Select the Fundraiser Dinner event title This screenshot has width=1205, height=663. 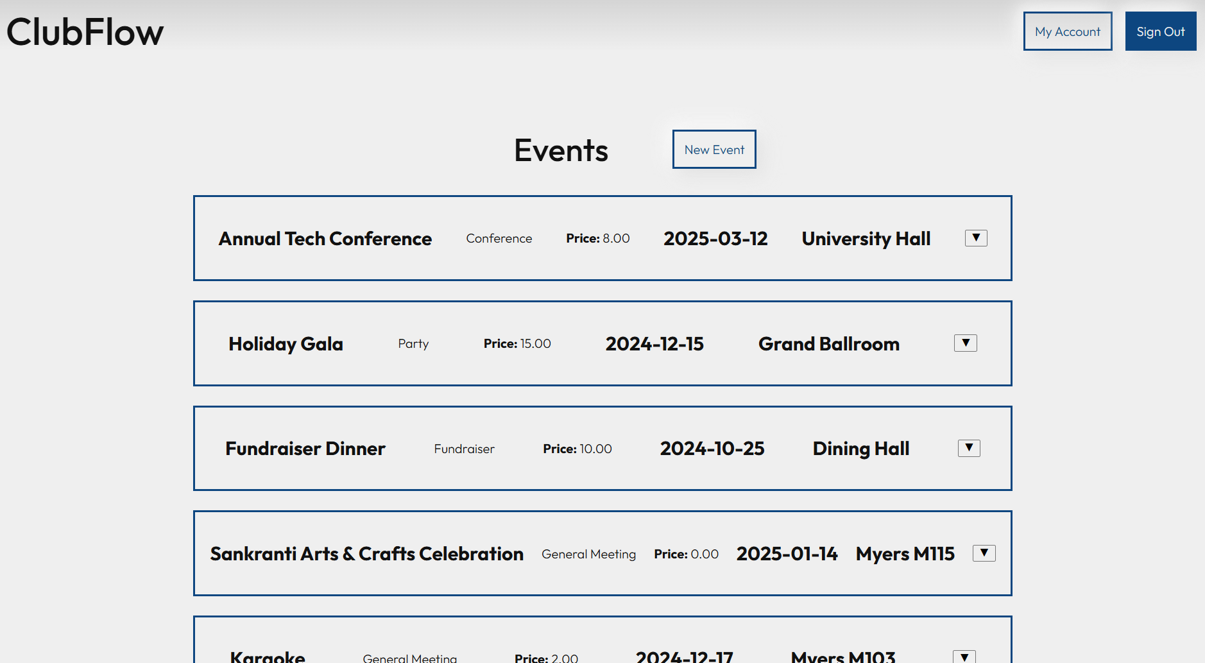[305, 449]
